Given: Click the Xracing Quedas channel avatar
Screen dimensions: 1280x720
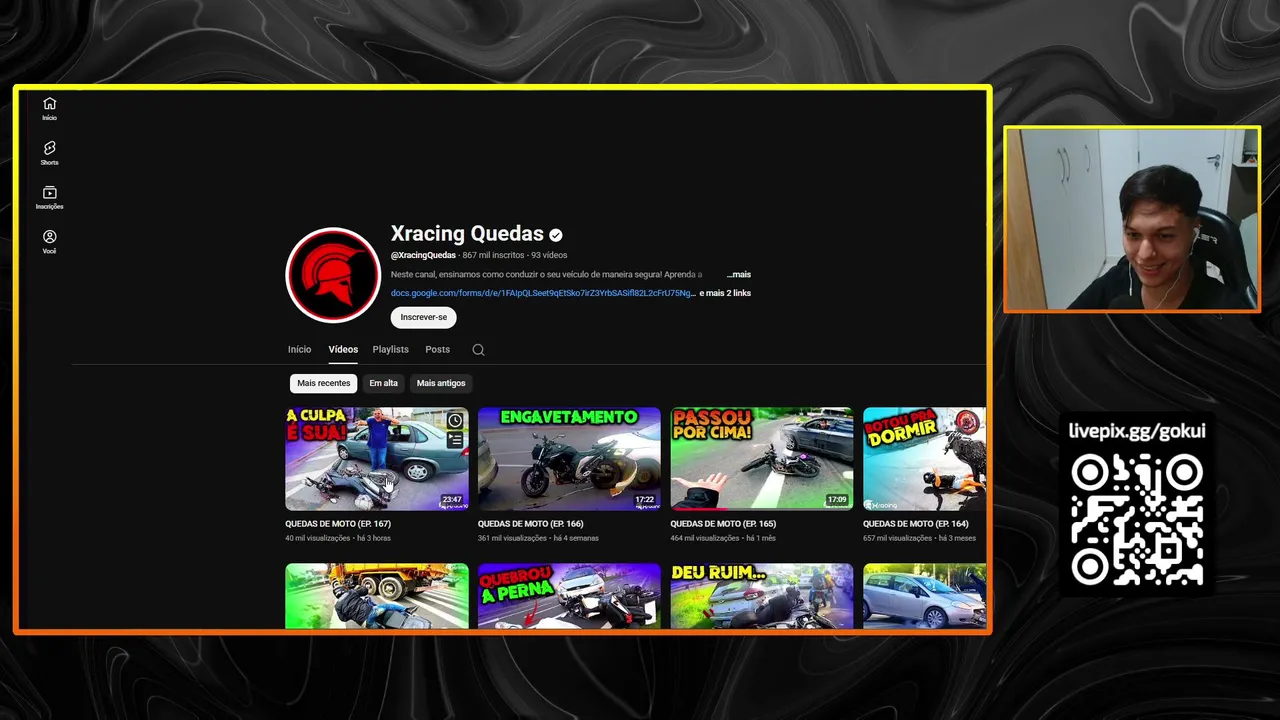Looking at the screenshot, I should coord(333,276).
